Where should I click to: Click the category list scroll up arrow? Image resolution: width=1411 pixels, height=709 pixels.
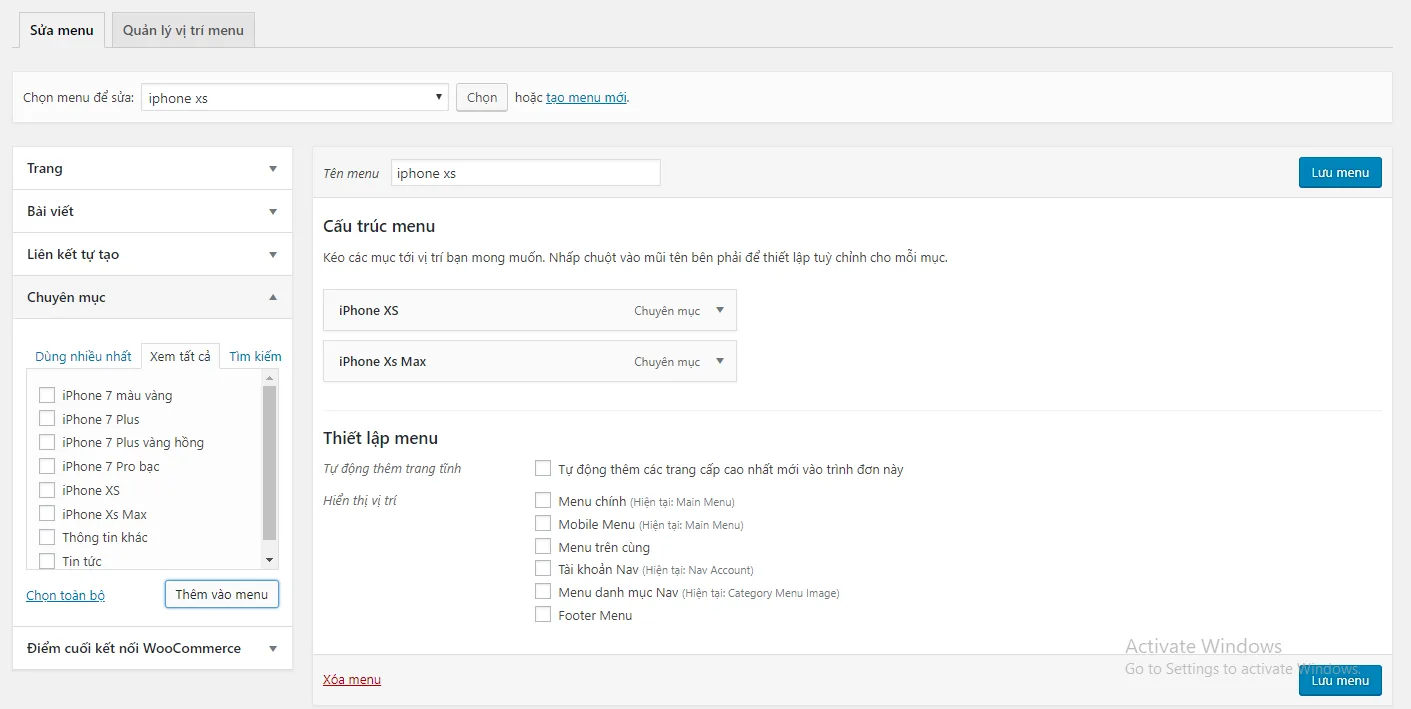coord(269,378)
